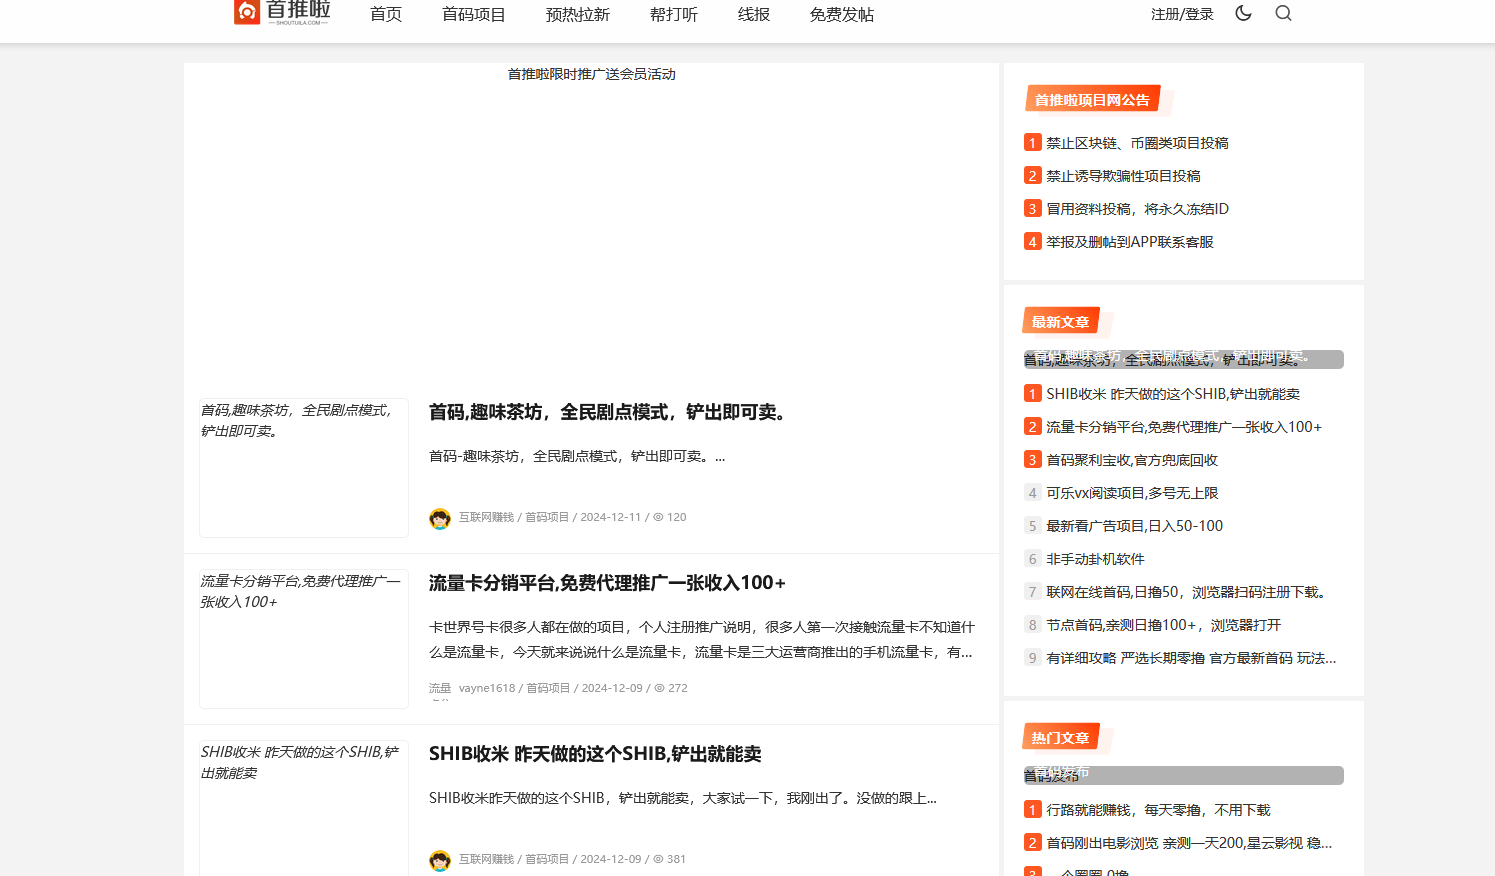Open the 线报 nav item

pos(754,15)
